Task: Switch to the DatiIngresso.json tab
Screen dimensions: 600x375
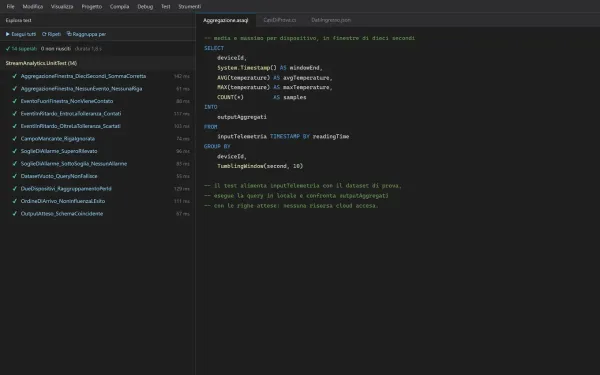Action: [x=331, y=20]
